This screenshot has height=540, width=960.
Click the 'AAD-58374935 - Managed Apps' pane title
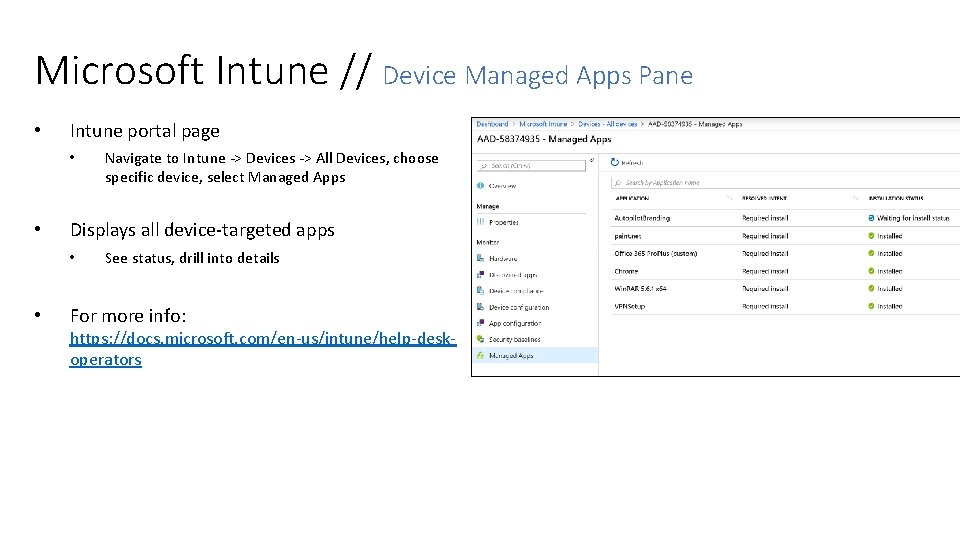[x=544, y=139]
